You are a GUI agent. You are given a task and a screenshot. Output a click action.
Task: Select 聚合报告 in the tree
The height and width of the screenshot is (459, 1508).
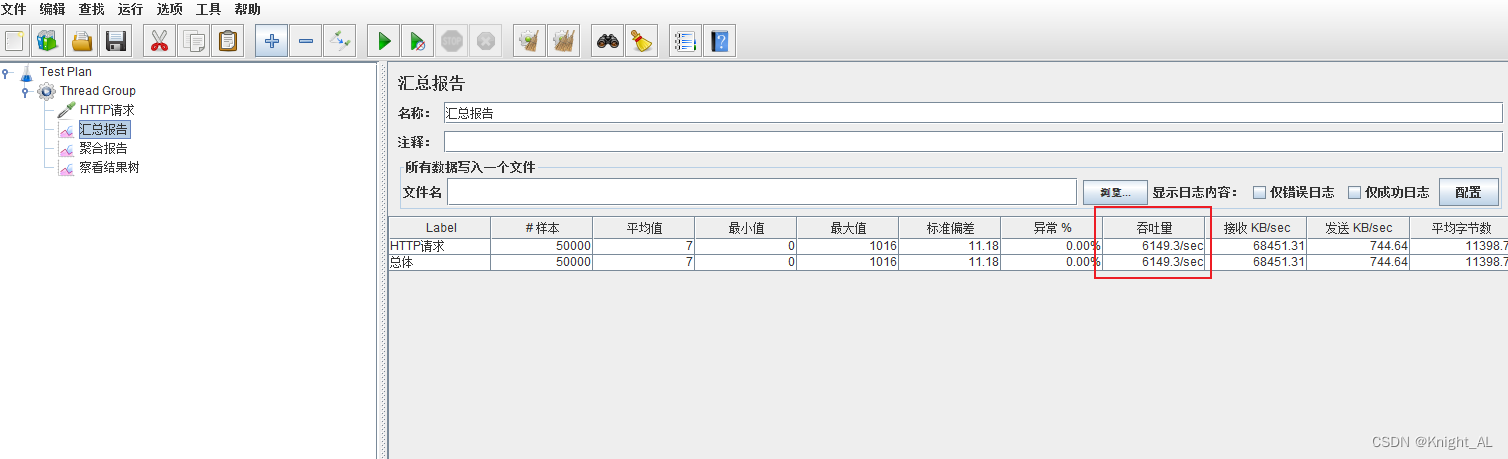point(104,148)
